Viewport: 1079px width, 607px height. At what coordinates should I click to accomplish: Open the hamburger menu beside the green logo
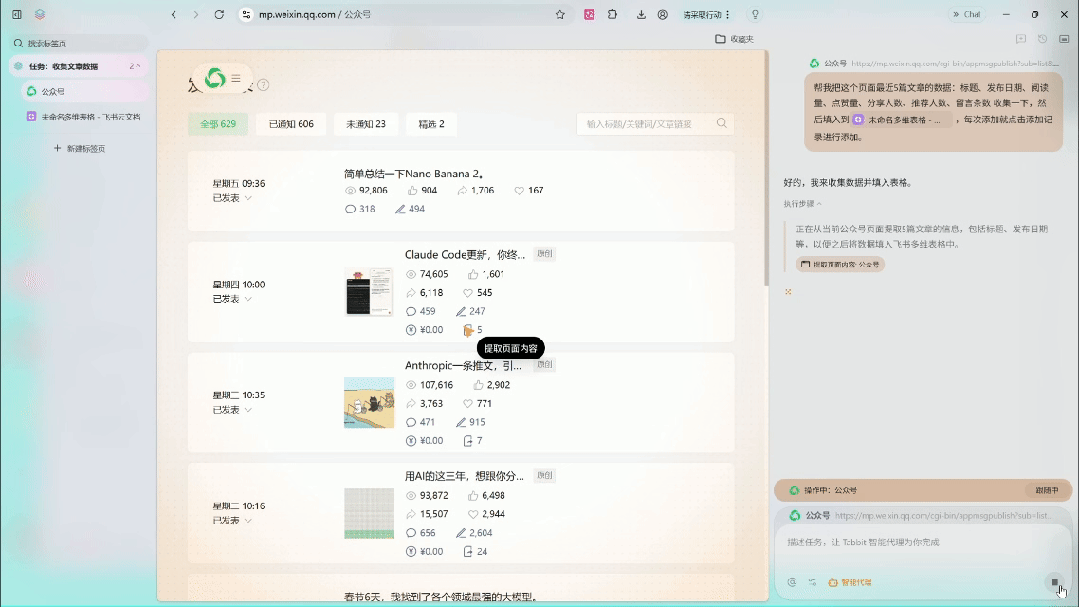[x=236, y=78]
